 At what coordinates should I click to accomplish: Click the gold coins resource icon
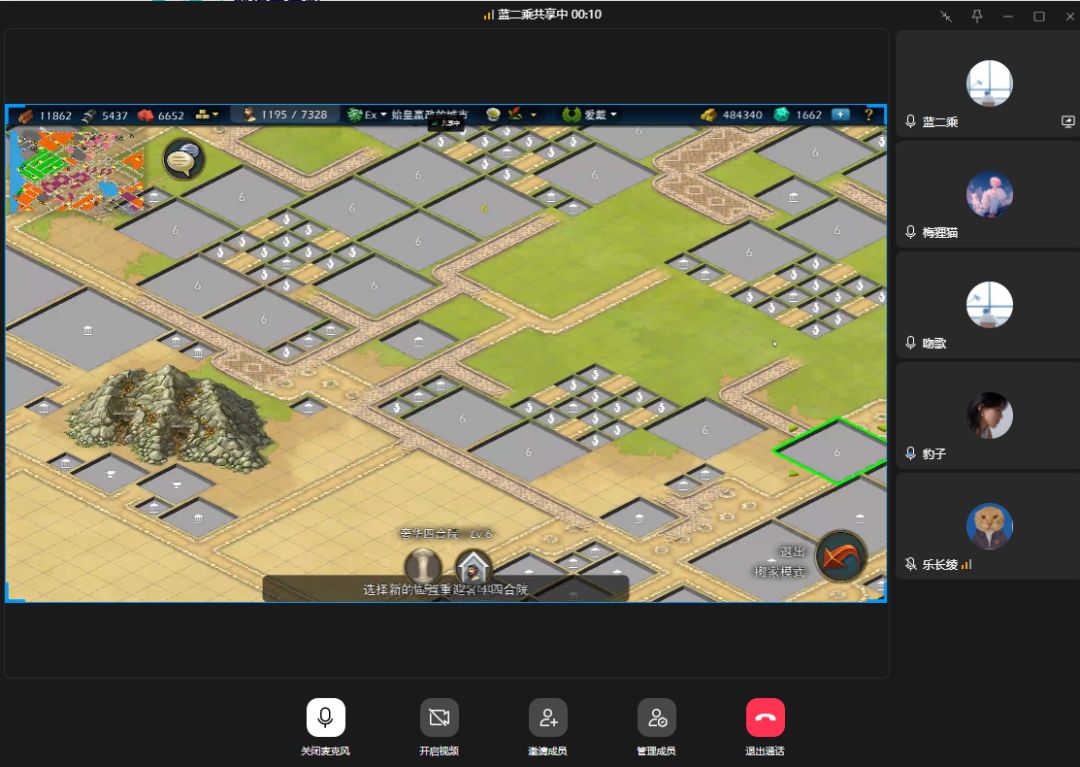click(x=708, y=115)
